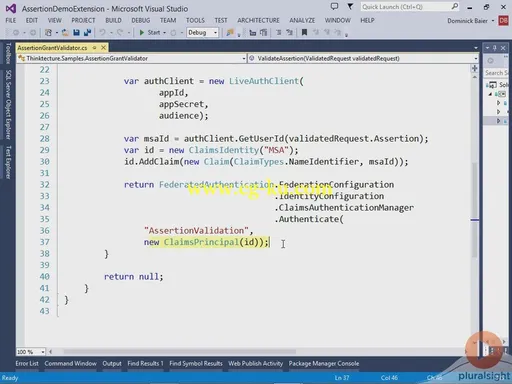
Task: Open the document tab list dropdown arrow
Action: tap(476, 48)
